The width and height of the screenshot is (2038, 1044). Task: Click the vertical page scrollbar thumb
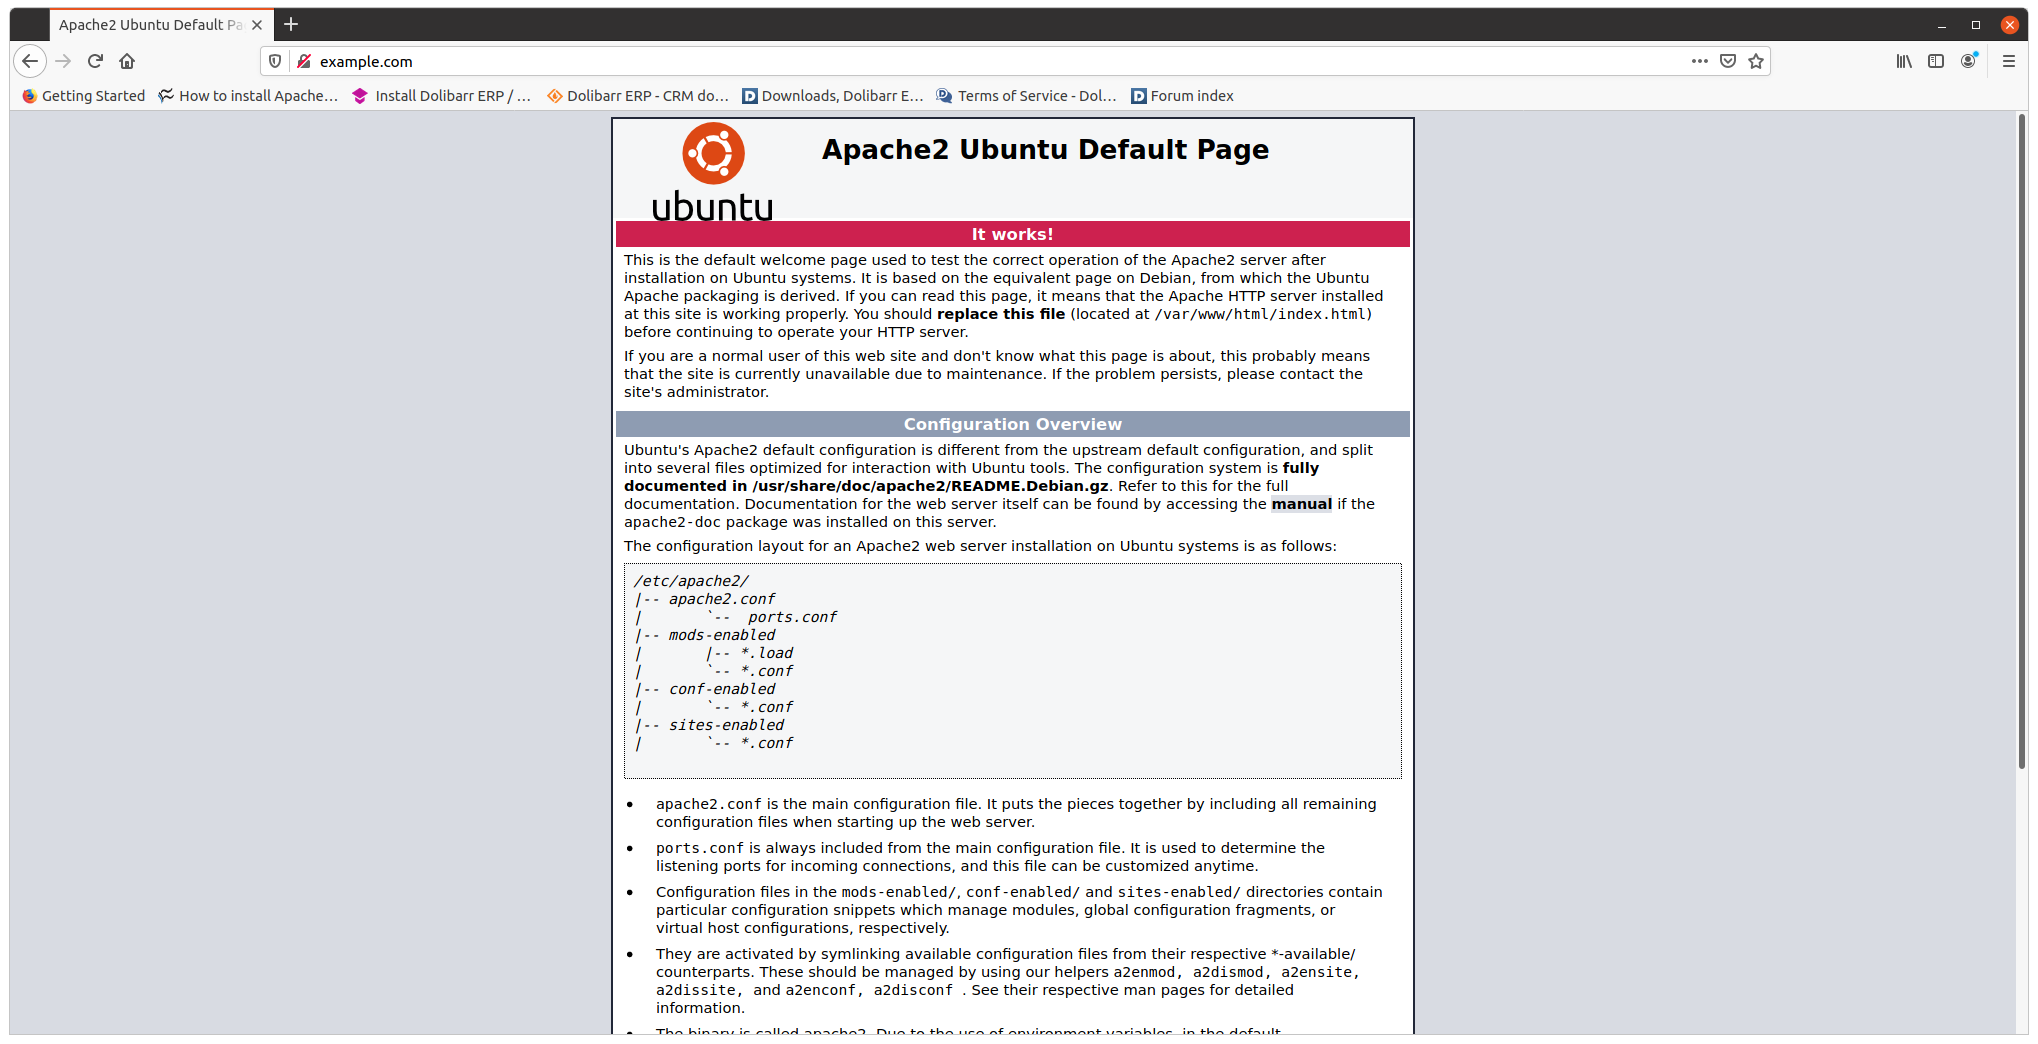pyautogui.click(x=2022, y=440)
